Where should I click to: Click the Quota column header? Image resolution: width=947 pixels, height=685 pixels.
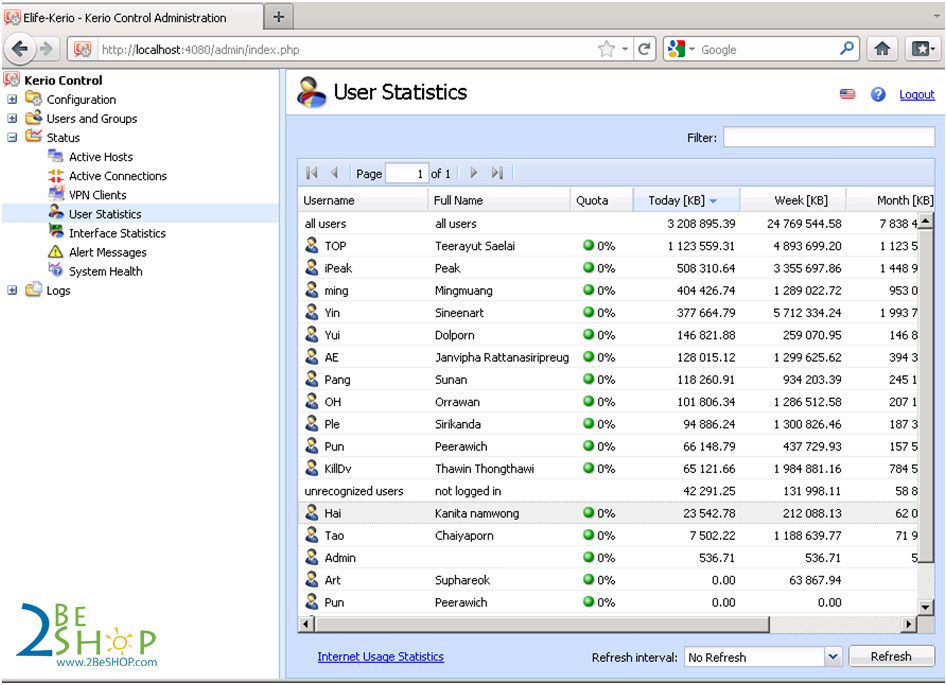pyautogui.click(x=601, y=200)
